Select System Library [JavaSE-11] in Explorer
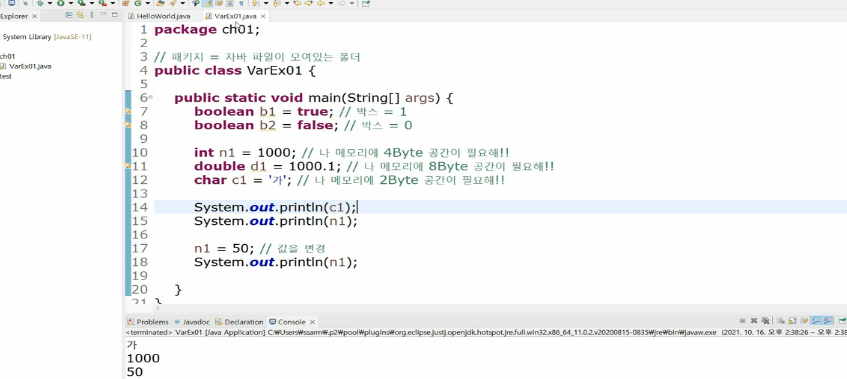Screen dimensions: 847x379 46,37
